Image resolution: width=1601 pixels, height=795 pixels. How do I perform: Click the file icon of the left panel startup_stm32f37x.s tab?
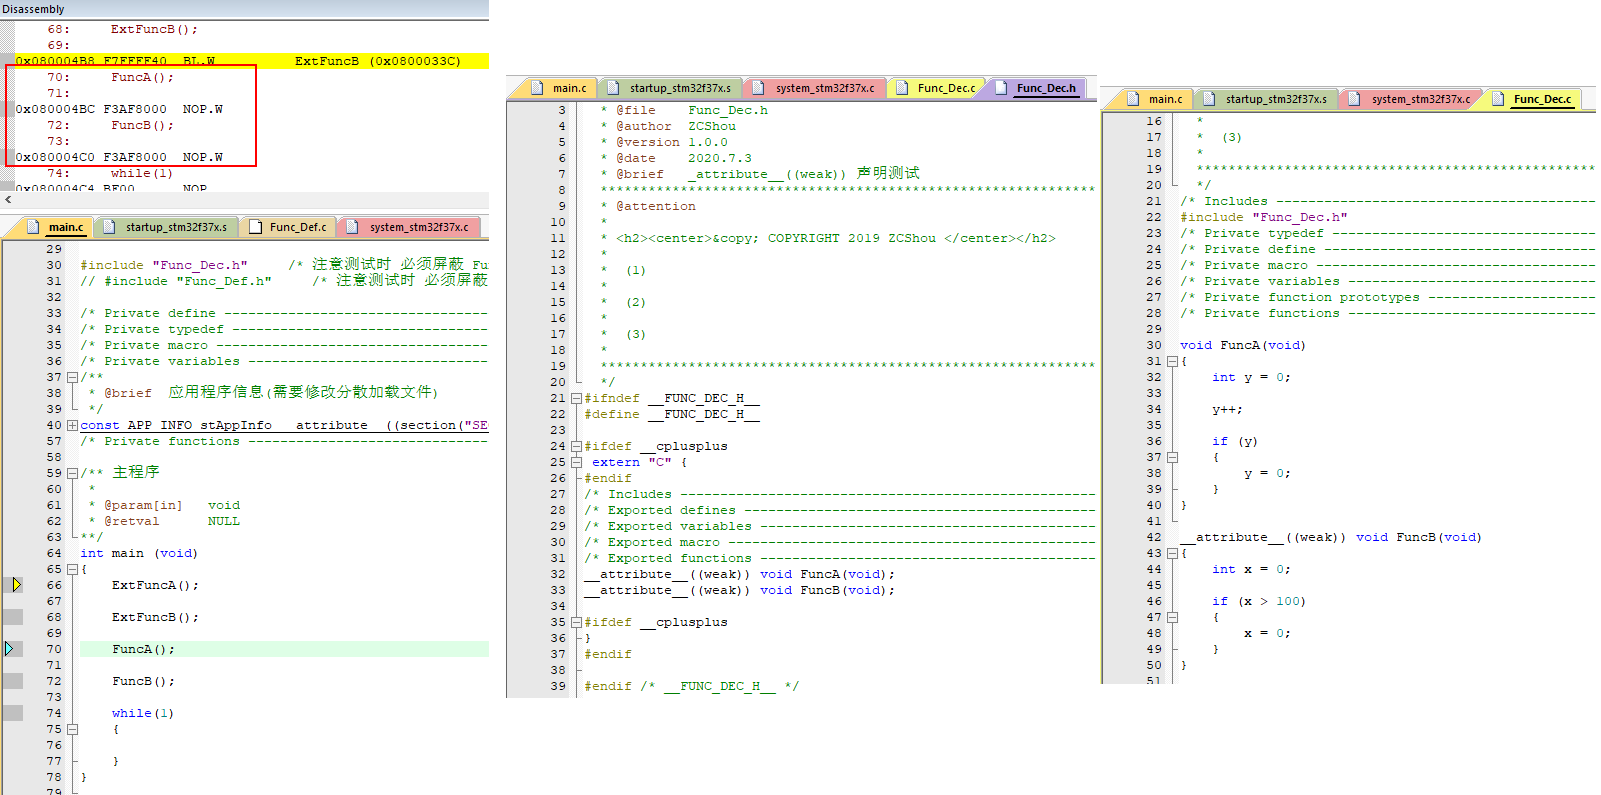(110, 227)
